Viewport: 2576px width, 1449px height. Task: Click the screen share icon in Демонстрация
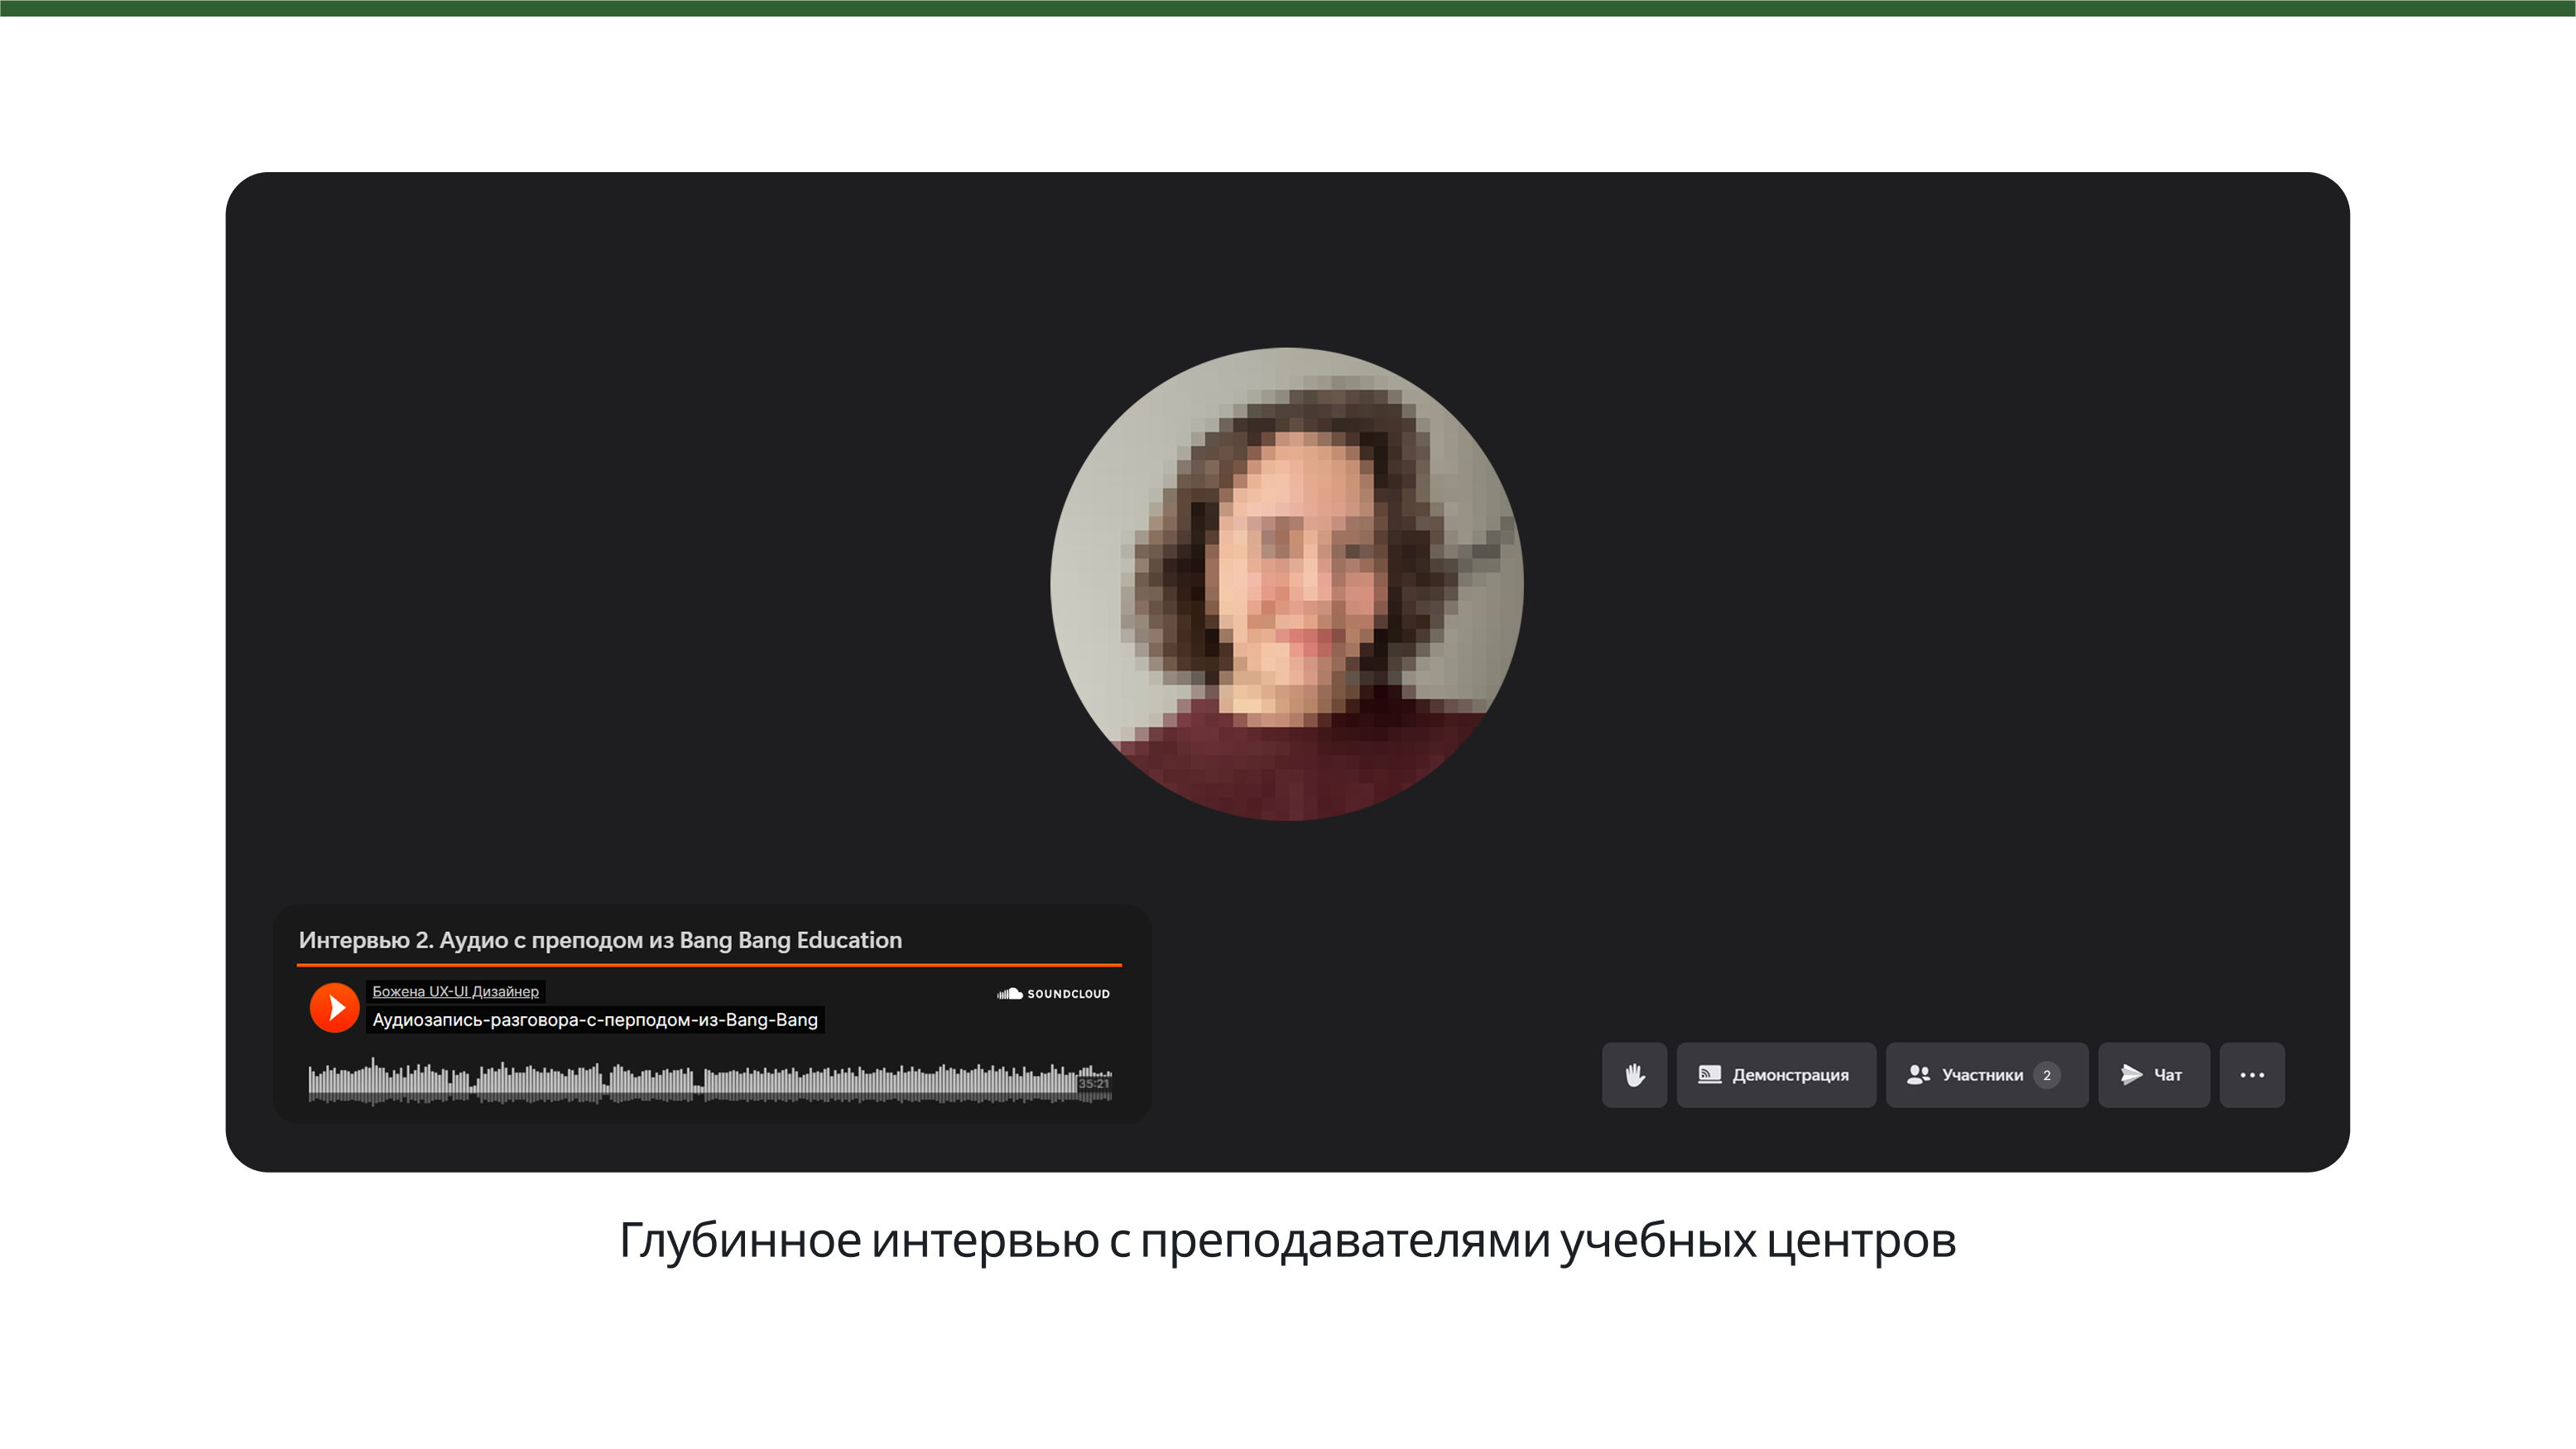coord(1709,1075)
